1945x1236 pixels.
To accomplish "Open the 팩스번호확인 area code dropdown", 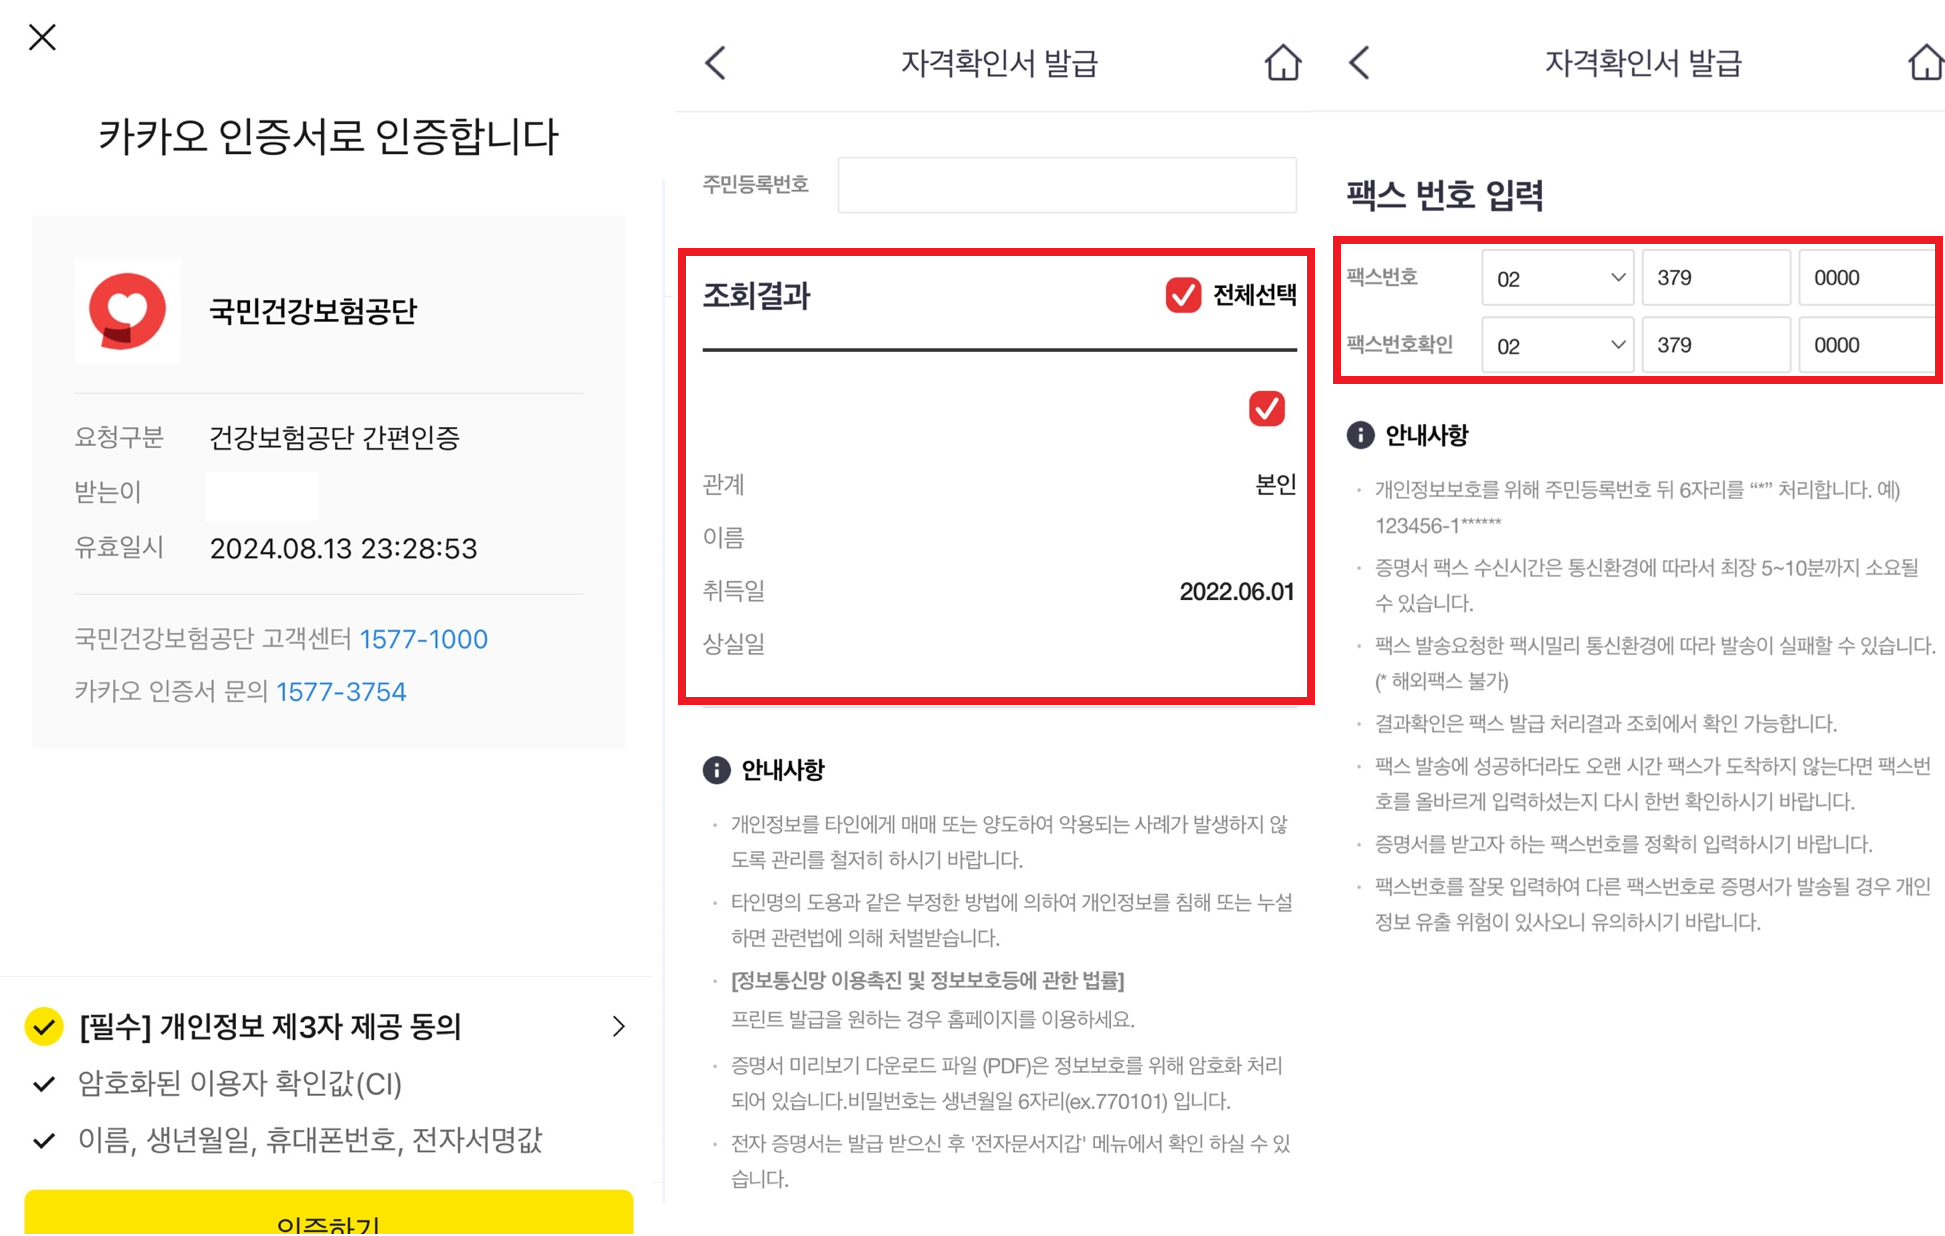I will (1557, 345).
